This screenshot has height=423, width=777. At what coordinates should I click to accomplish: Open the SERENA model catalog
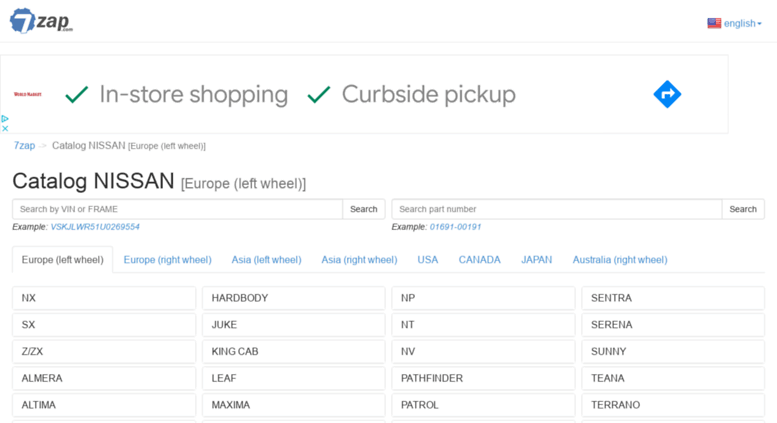(673, 325)
